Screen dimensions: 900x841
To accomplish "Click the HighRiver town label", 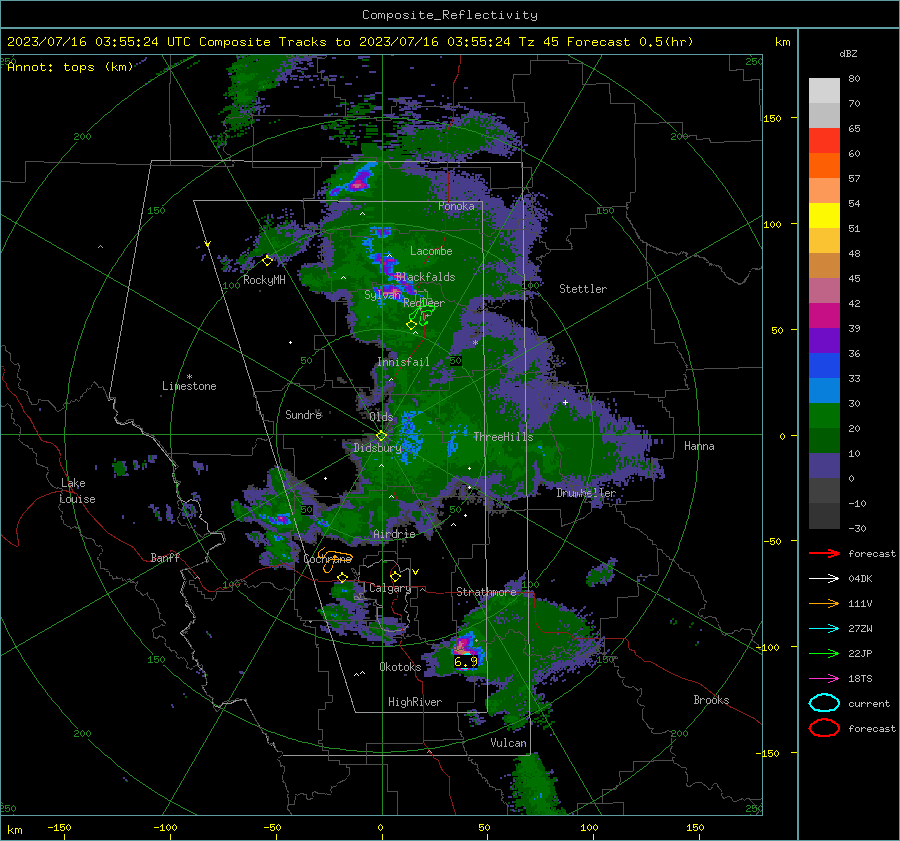I will 415,702.
